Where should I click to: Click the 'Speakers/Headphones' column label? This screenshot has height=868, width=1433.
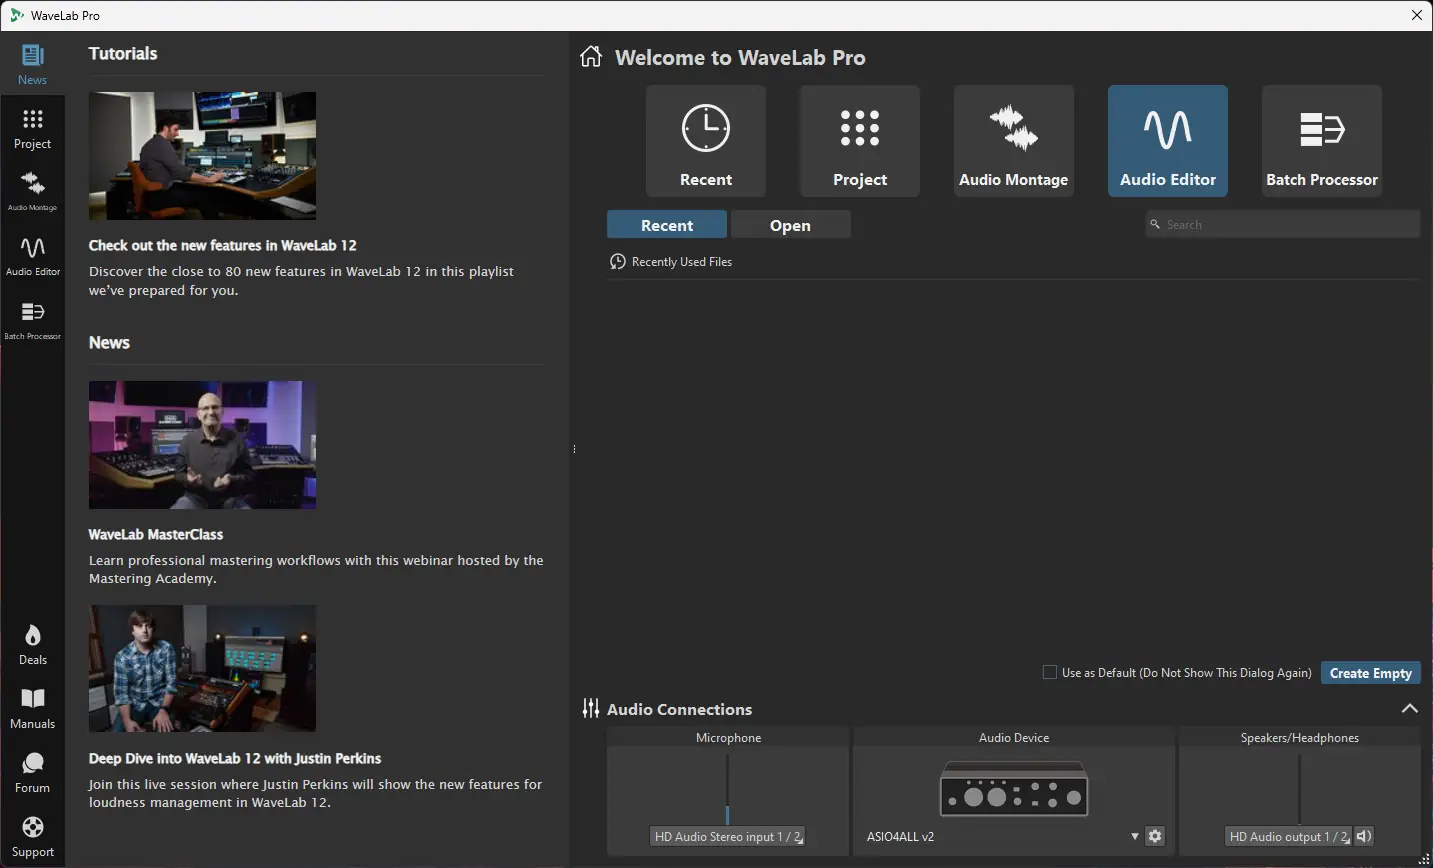(x=1300, y=738)
